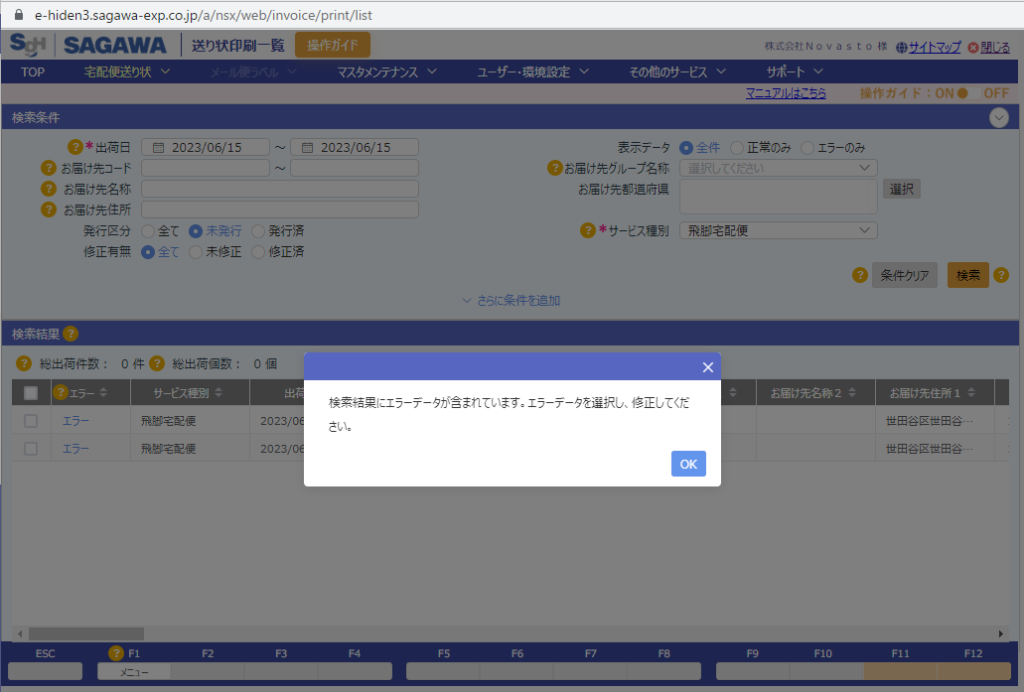This screenshot has width=1024, height=692.
Task: Click the help icon beside サービス種別
Action: [x=588, y=230]
